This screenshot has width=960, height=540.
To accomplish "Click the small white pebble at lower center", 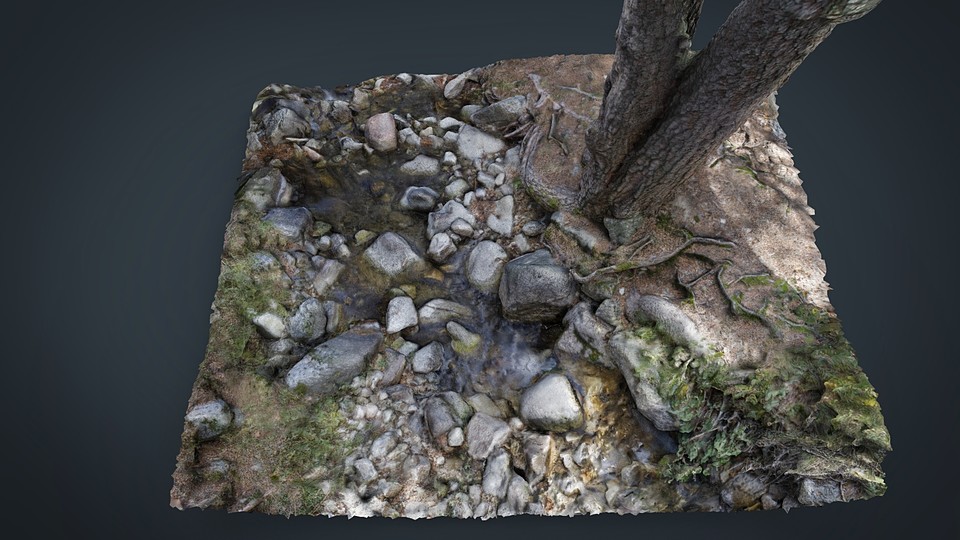I will click(x=456, y=437).
